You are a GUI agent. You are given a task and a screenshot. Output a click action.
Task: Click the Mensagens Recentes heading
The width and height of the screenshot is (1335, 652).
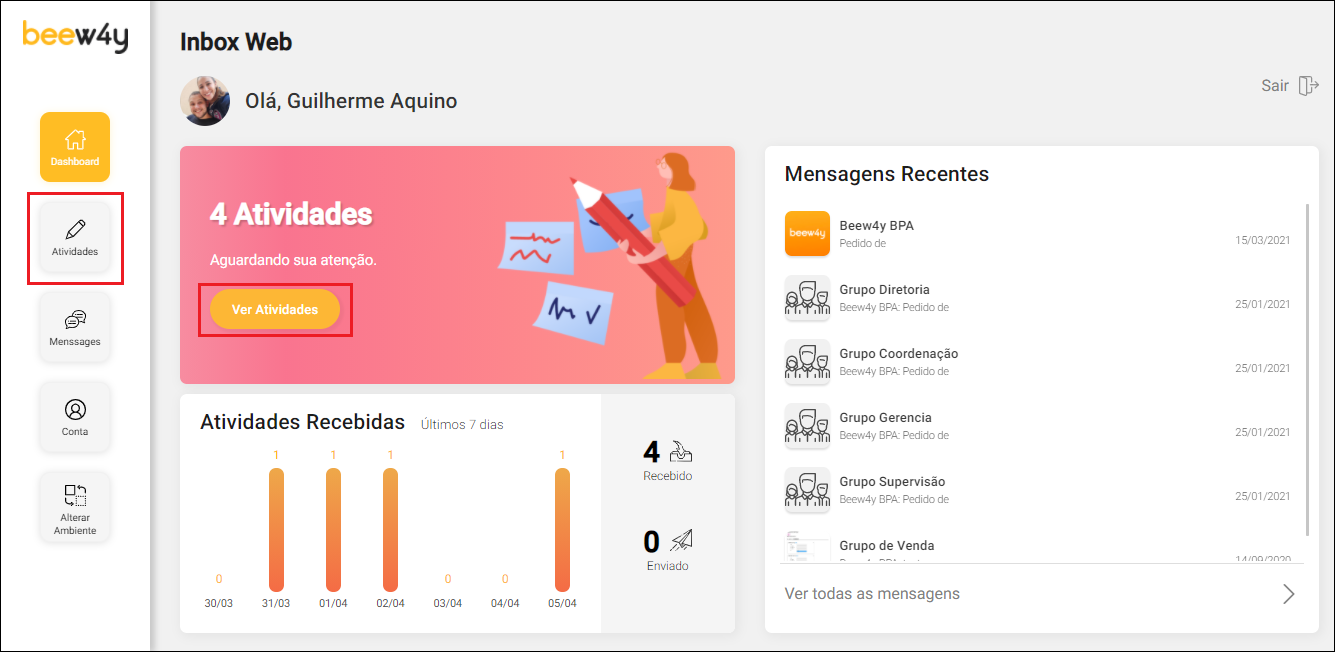pyautogui.click(x=887, y=174)
